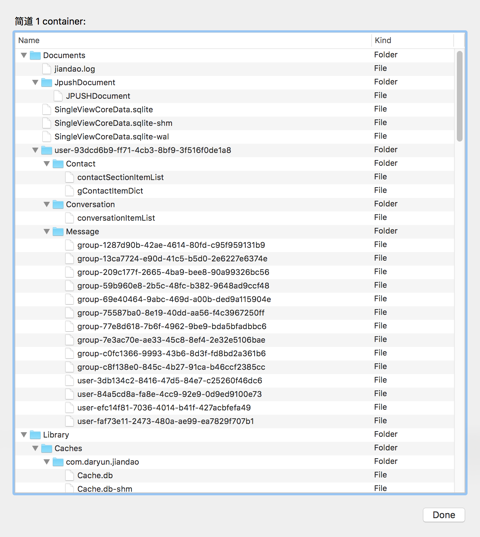480x537 pixels.
Task: Collapse the Documents folder disclosure triangle
Action: (24, 55)
